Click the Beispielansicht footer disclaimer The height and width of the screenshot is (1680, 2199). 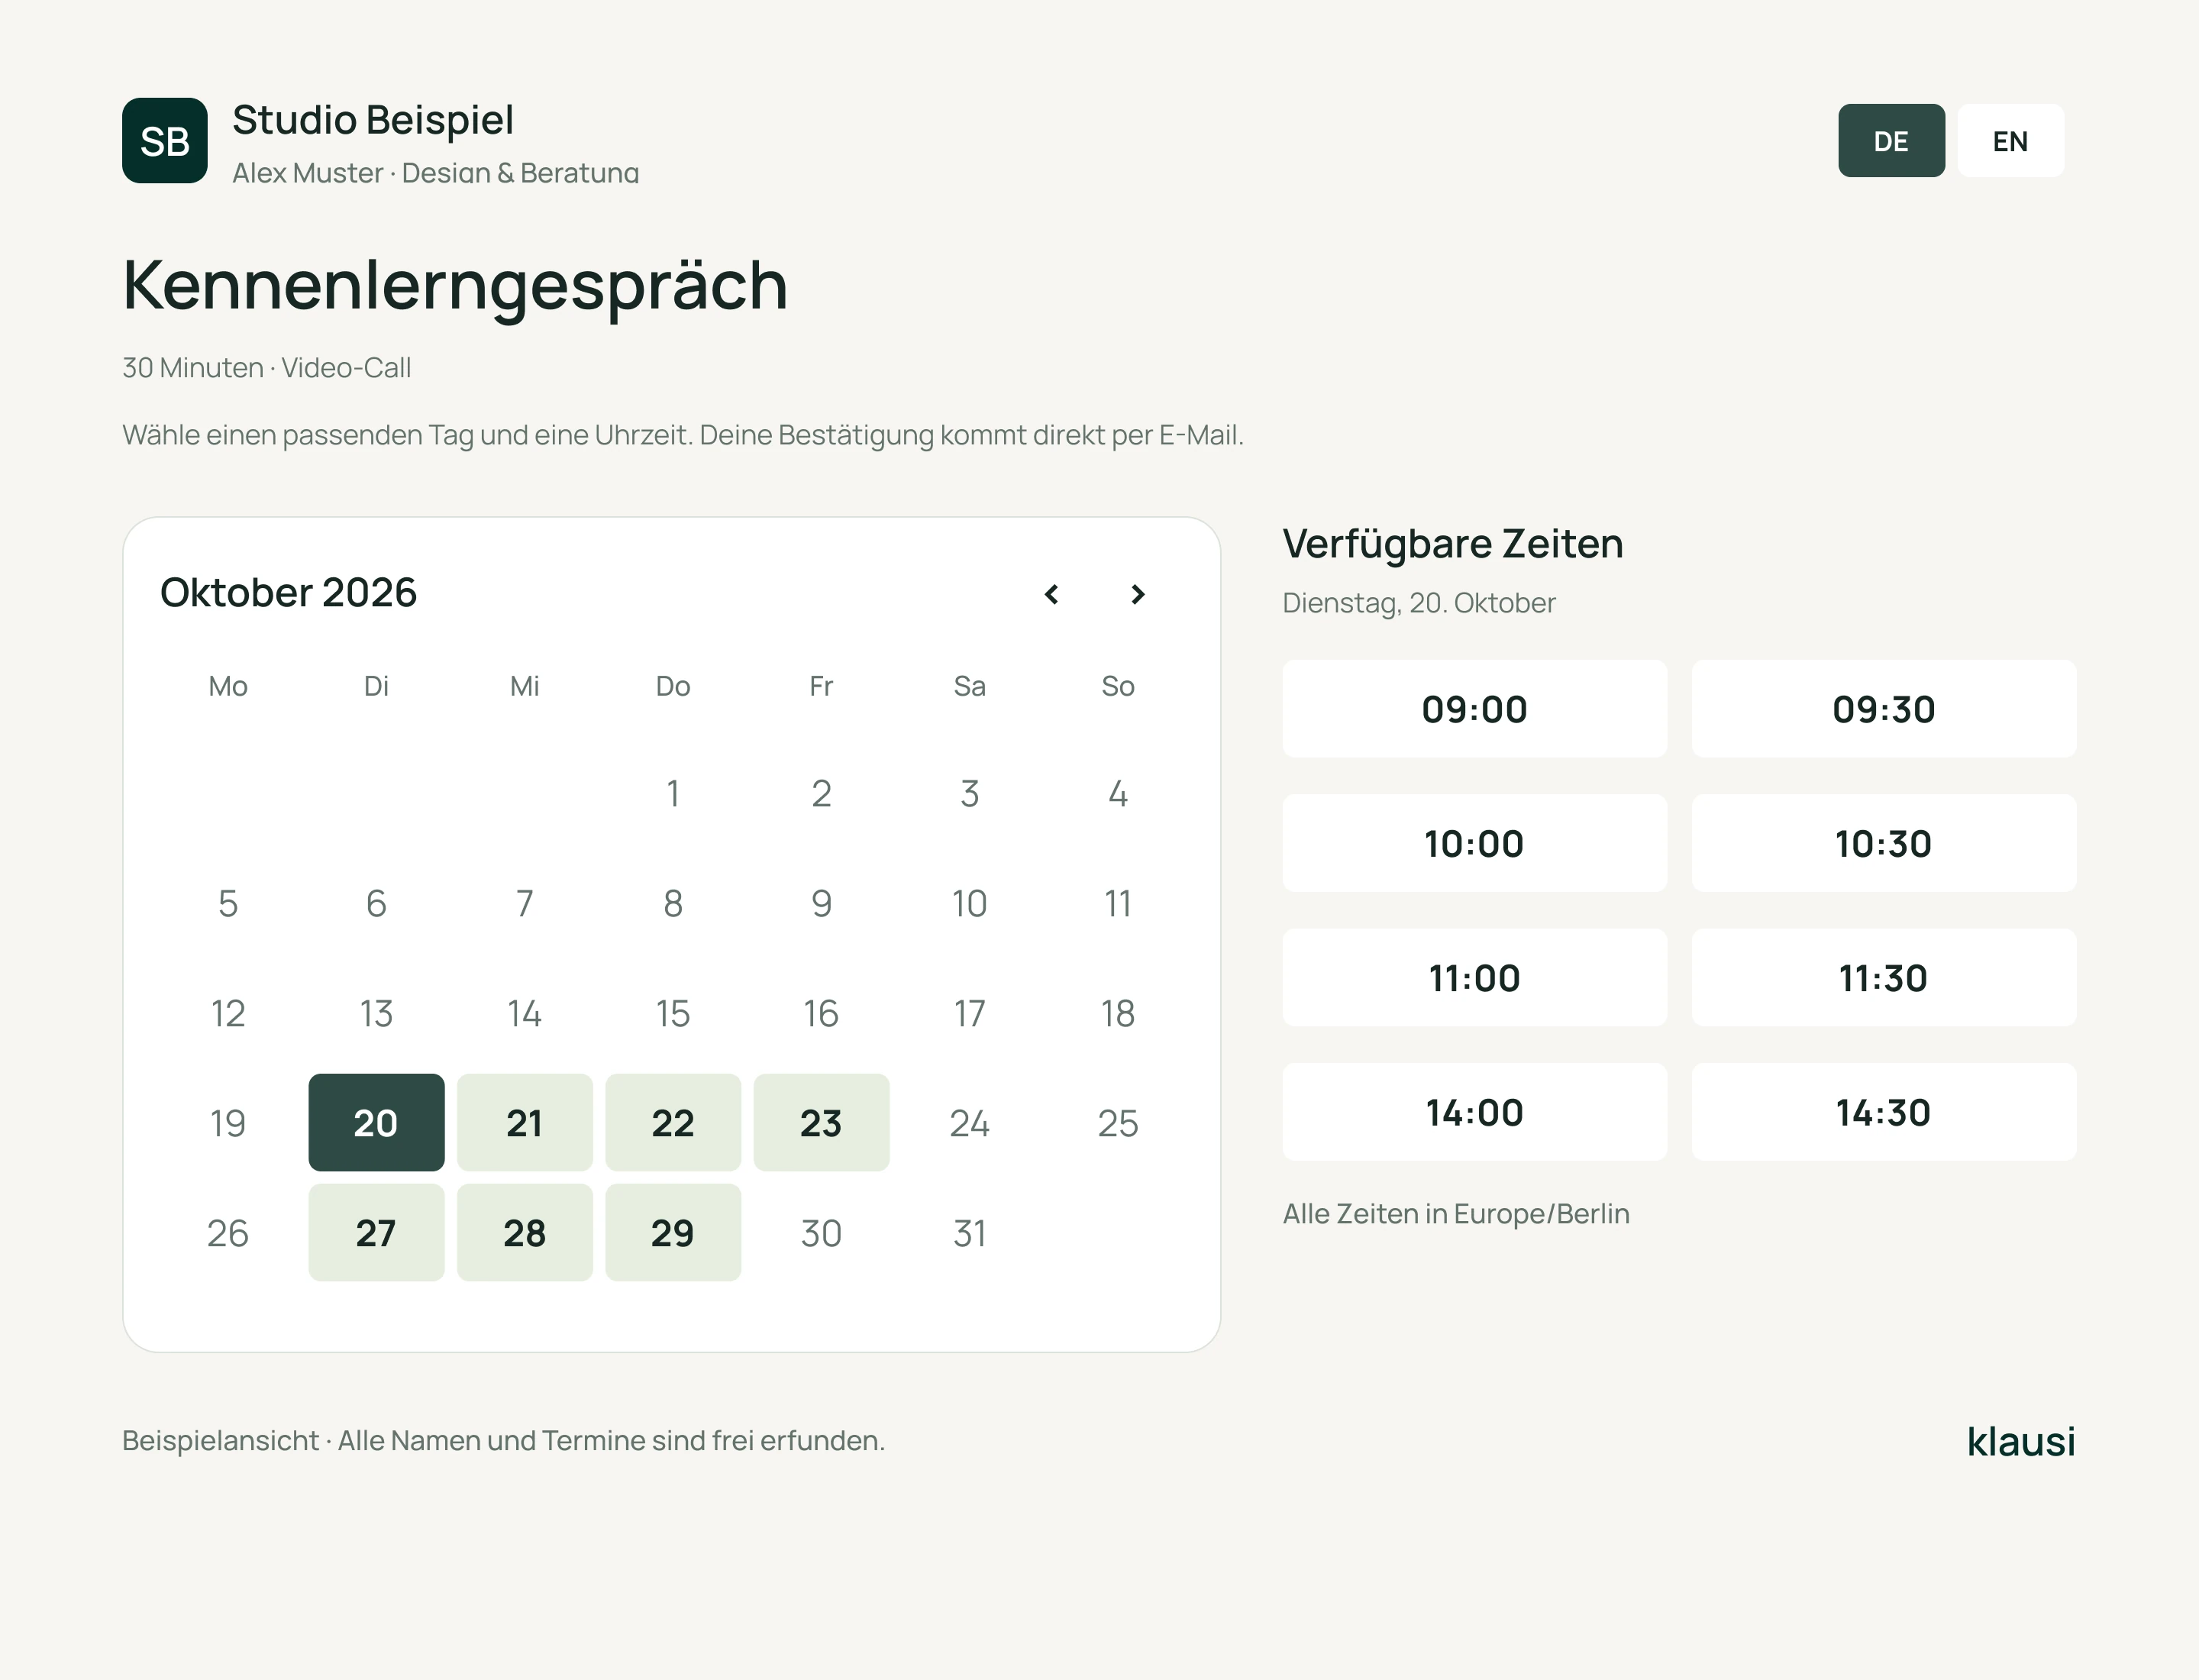pyautogui.click(x=504, y=1441)
